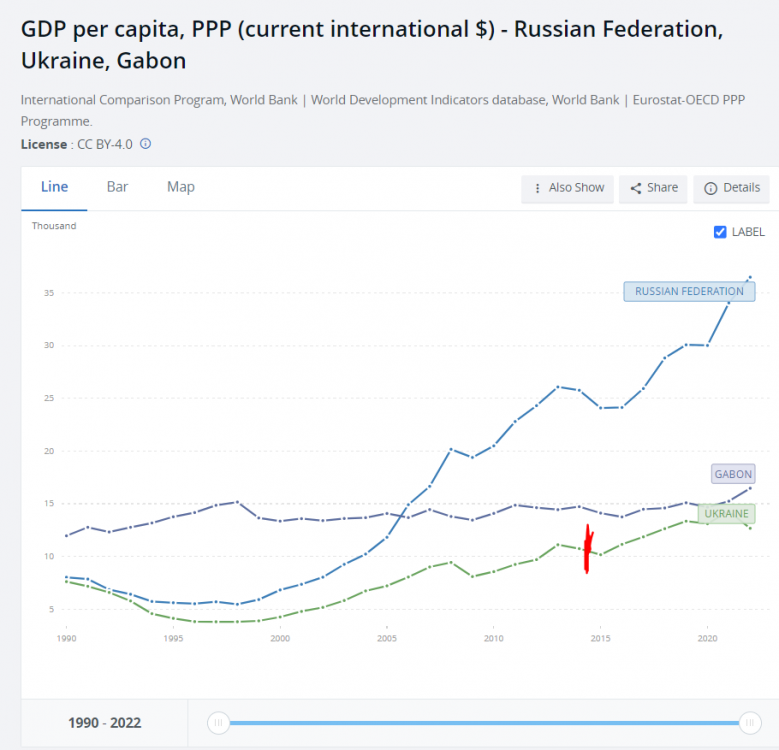Open the Also Show options menu
779x750 pixels.
tap(569, 188)
